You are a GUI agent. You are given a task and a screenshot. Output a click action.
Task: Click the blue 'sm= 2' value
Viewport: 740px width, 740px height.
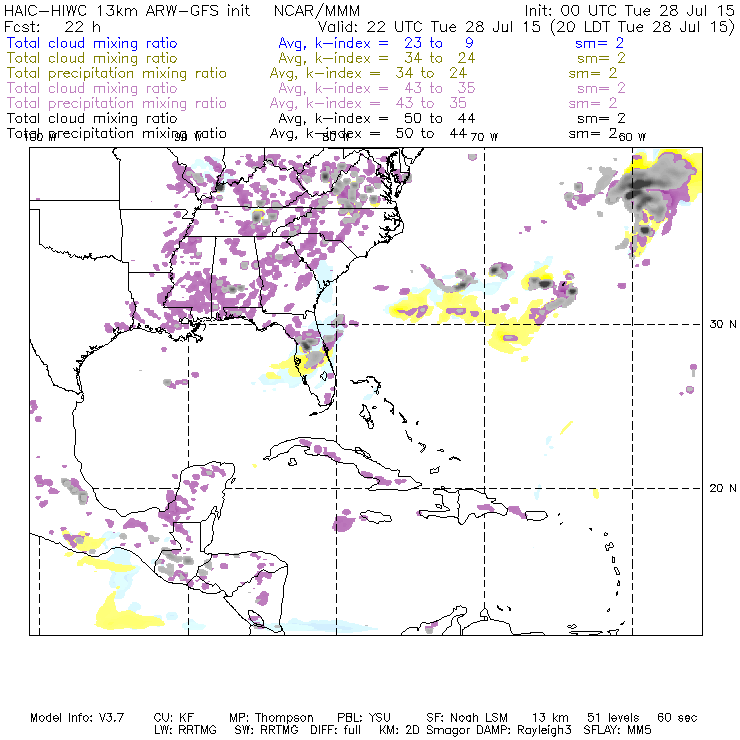(599, 43)
